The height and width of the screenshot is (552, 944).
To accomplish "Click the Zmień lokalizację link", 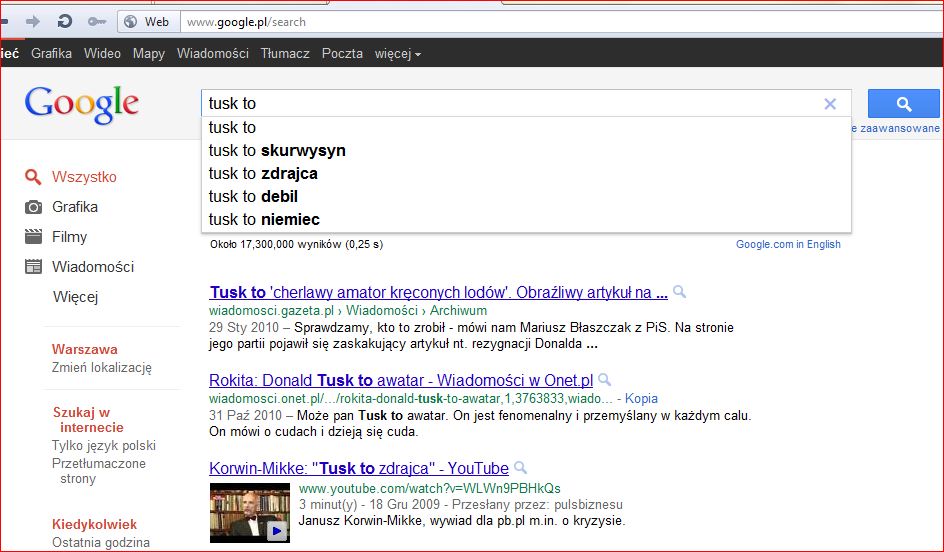I will pos(102,367).
